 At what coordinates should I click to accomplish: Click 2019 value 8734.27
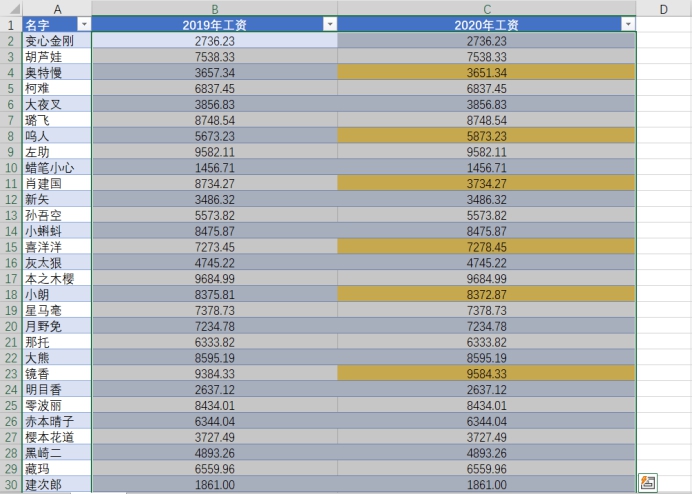coord(215,183)
